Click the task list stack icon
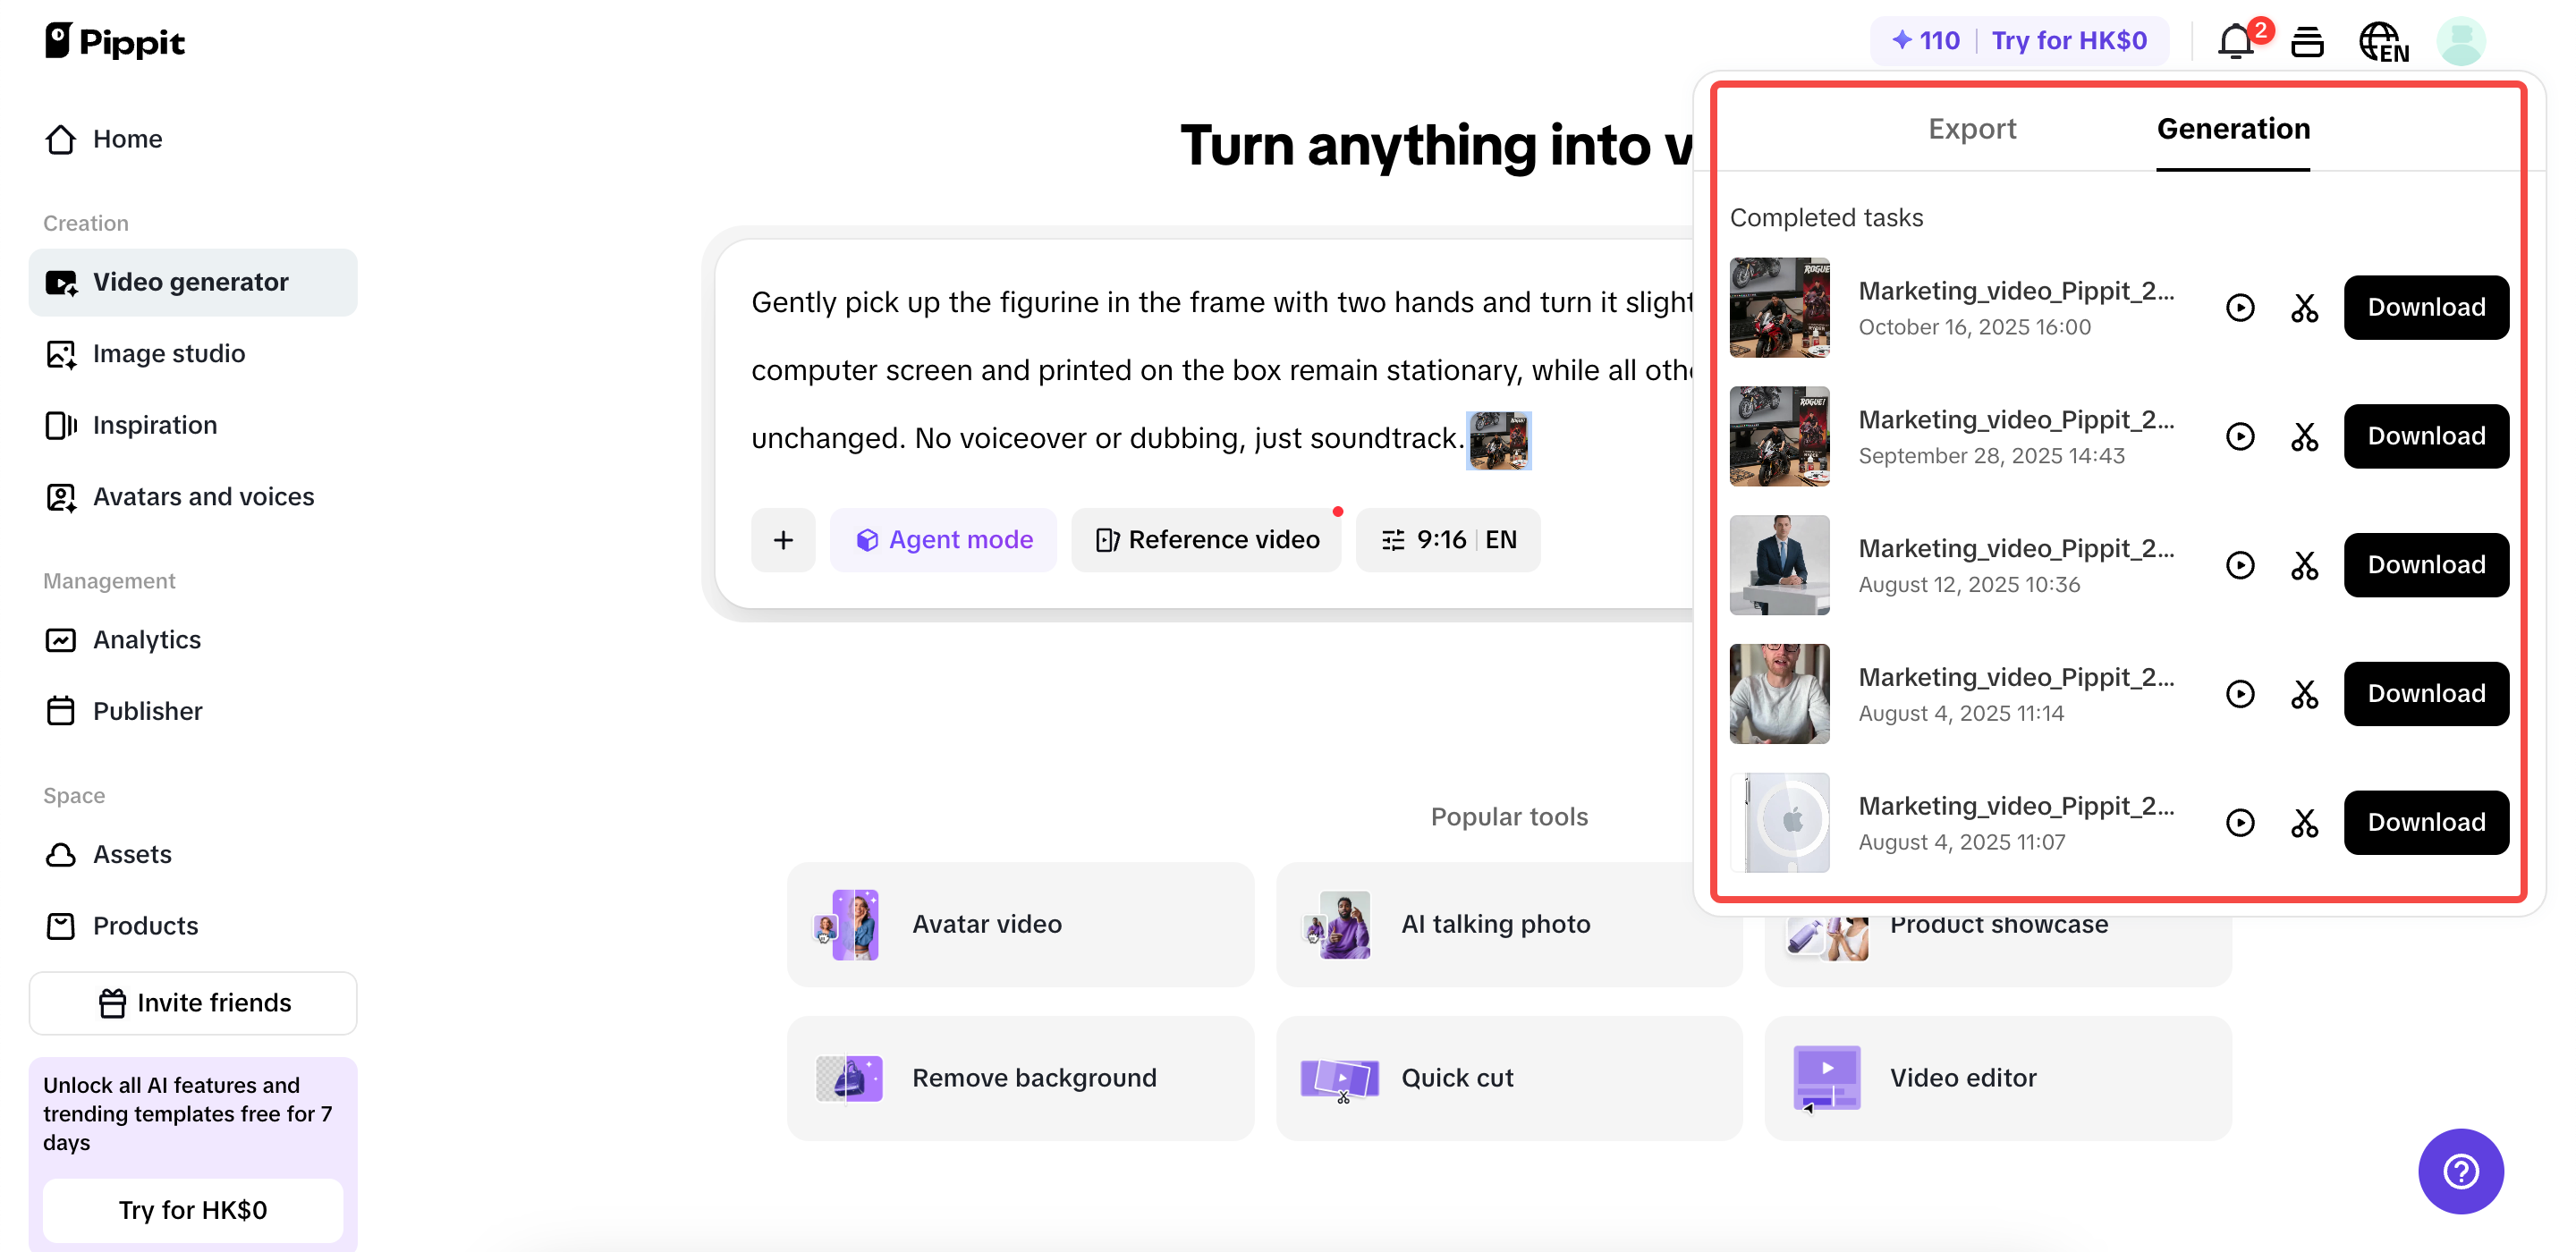 coord(2307,42)
